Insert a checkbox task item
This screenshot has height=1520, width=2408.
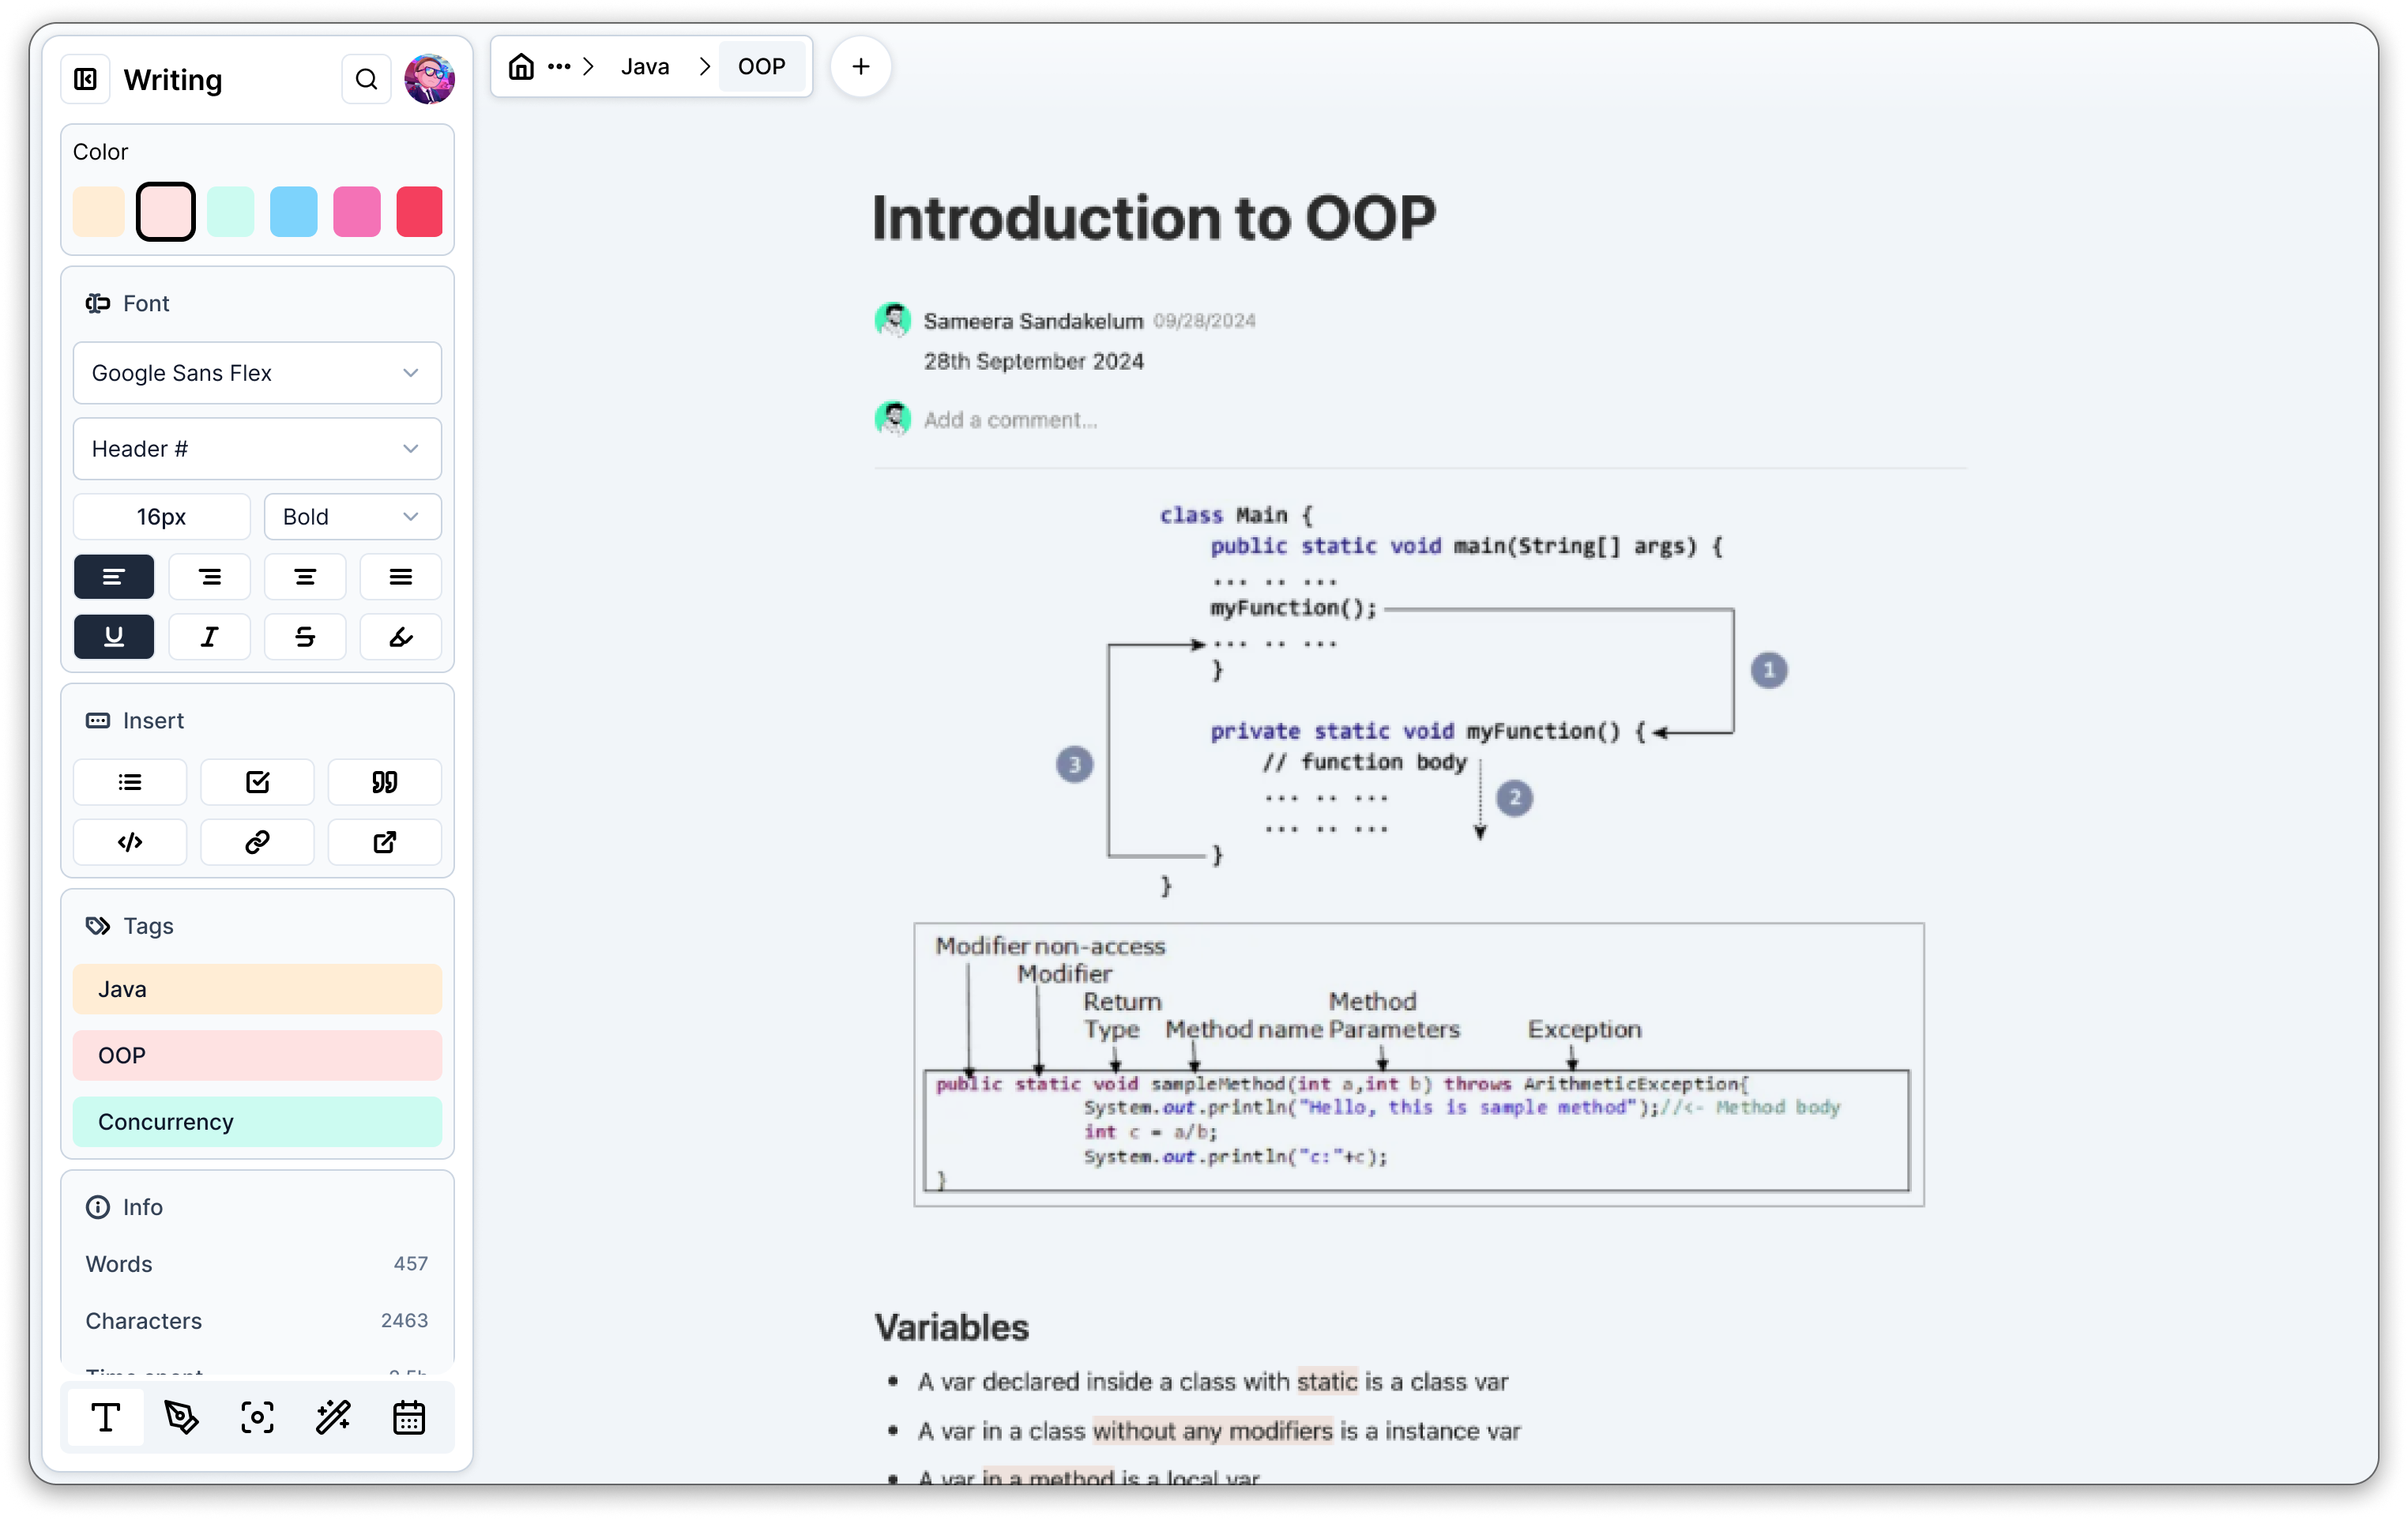(x=257, y=782)
